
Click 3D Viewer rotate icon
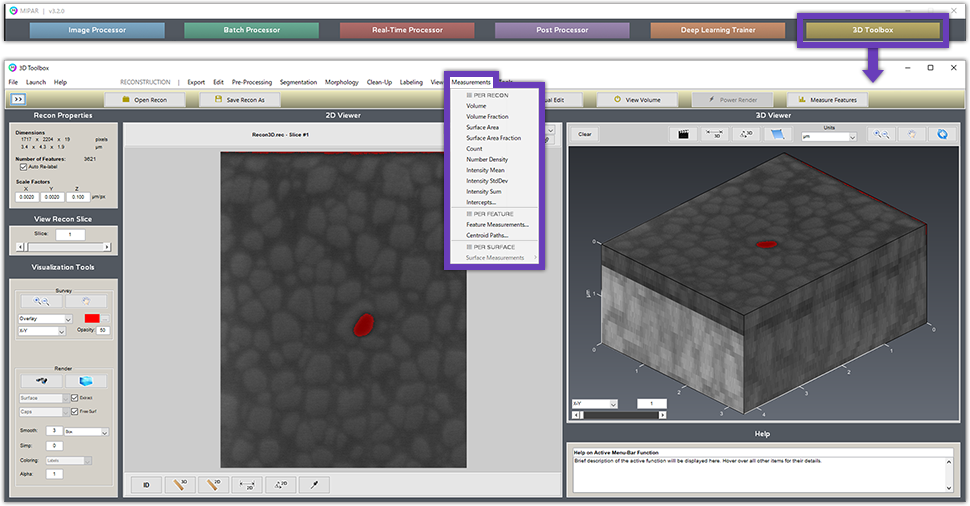click(942, 134)
